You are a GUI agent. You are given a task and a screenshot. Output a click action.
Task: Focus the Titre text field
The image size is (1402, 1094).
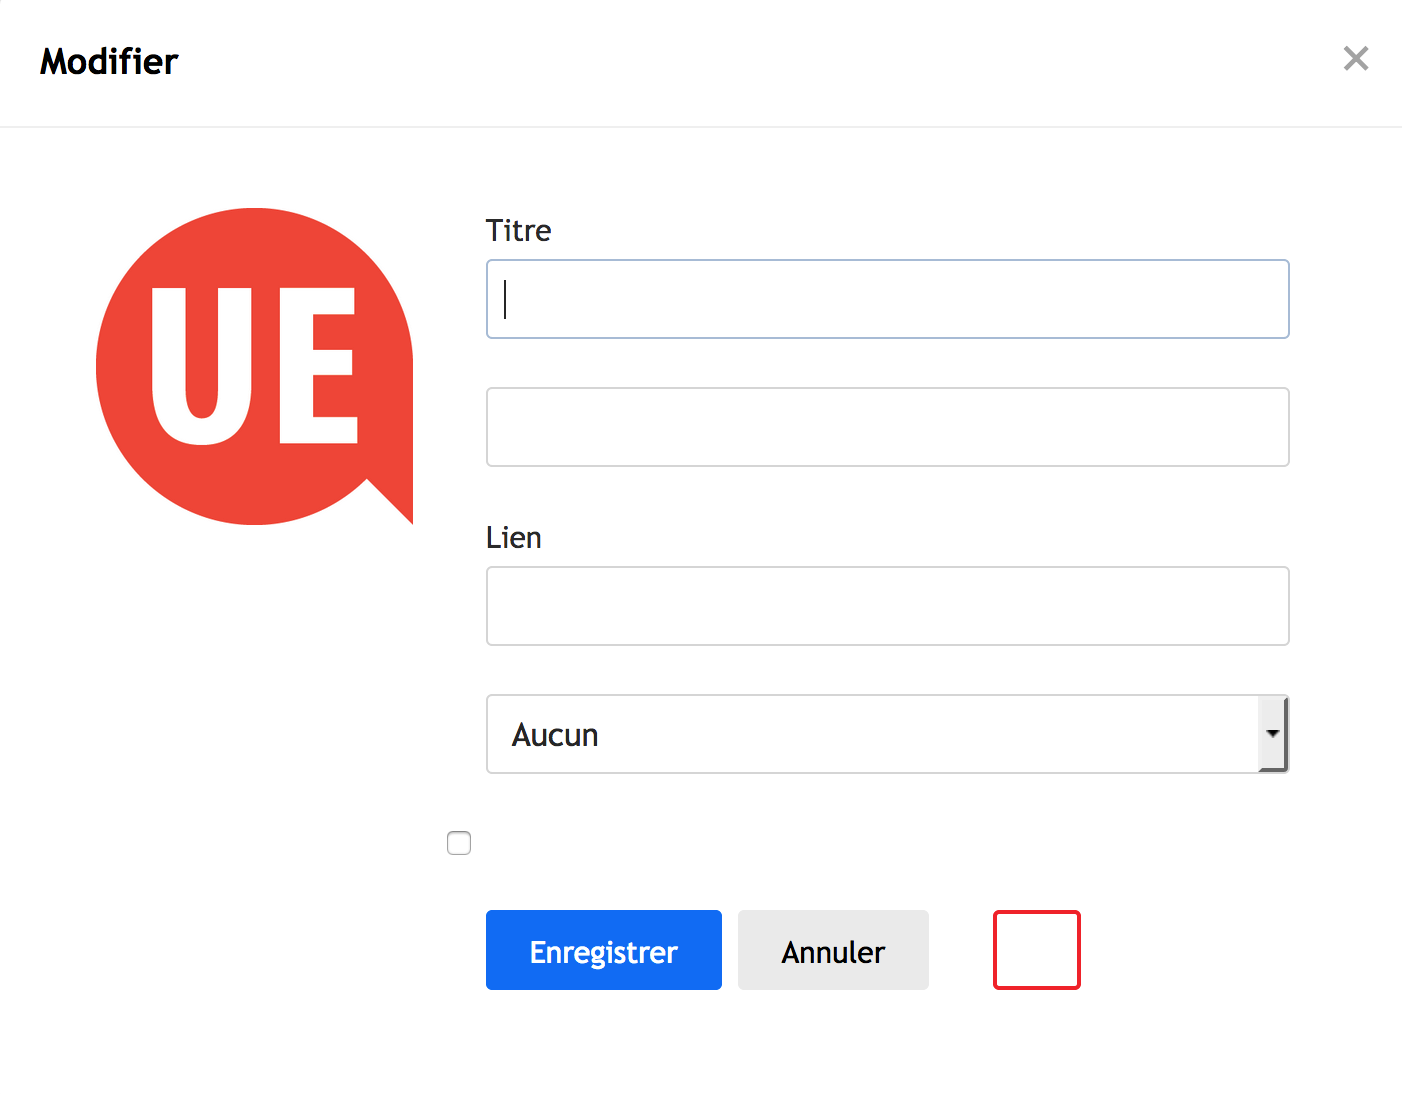(x=887, y=299)
